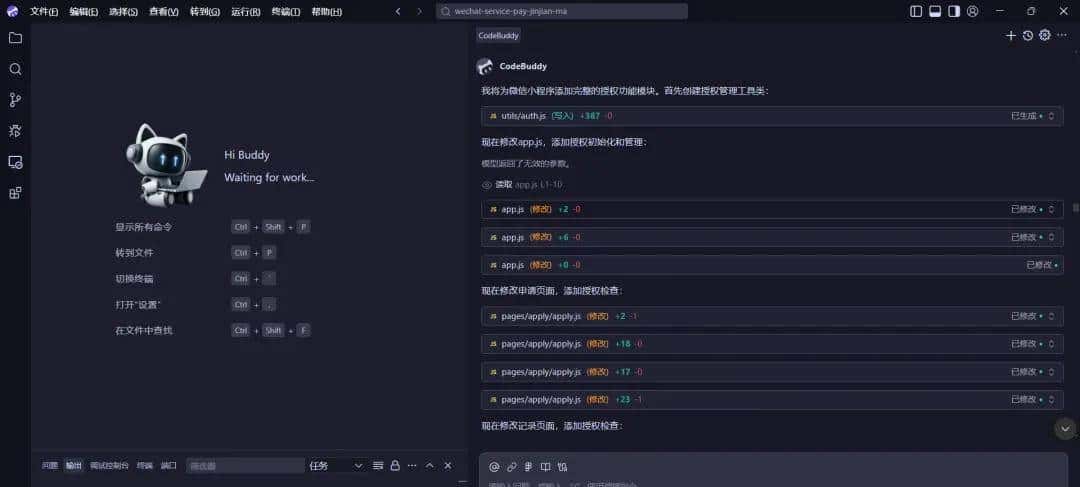1080x487 pixels.
Task: Go forward with the right navigation arrow
Action: point(419,11)
